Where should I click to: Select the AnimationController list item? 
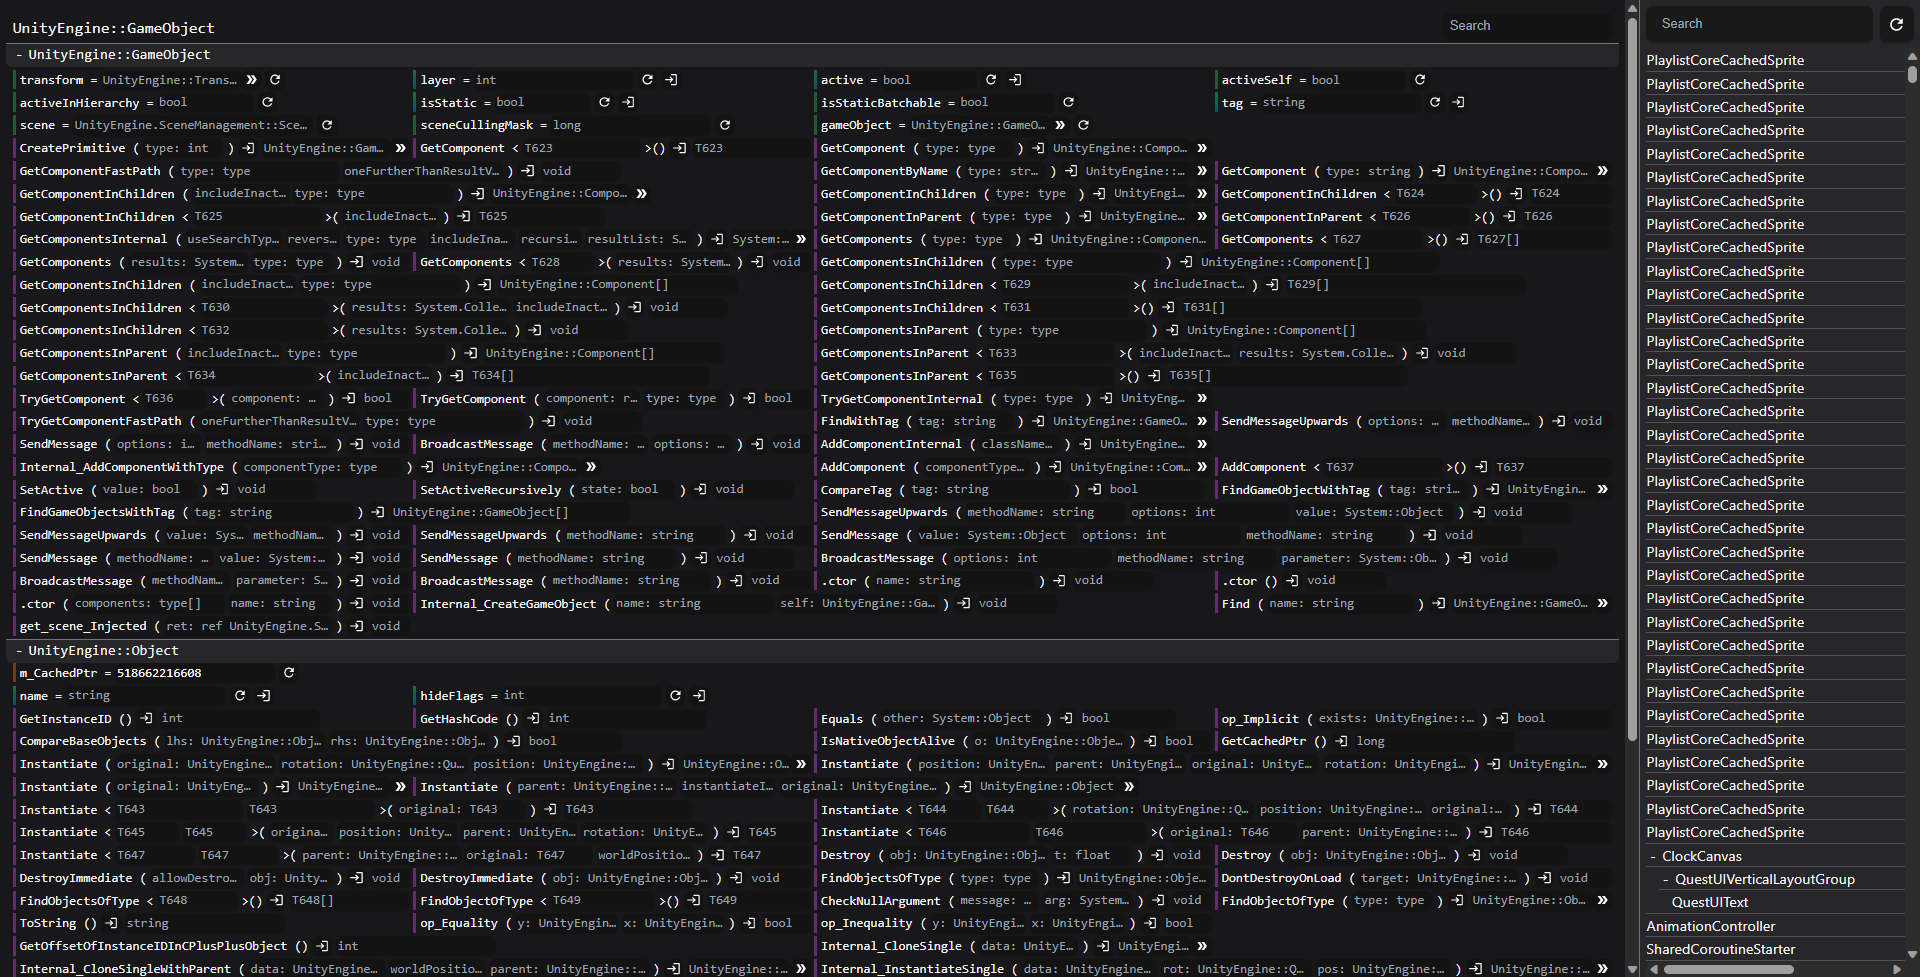coord(1711,926)
